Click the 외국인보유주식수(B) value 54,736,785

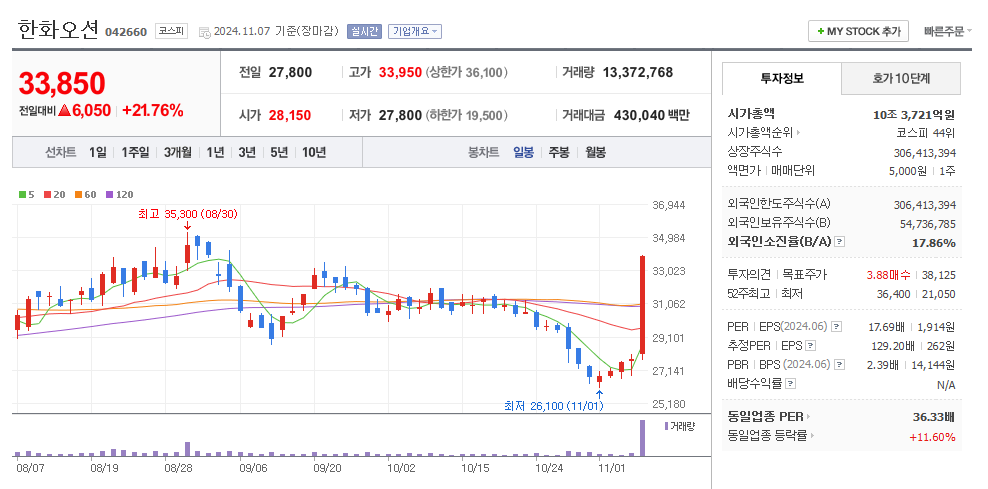(928, 224)
